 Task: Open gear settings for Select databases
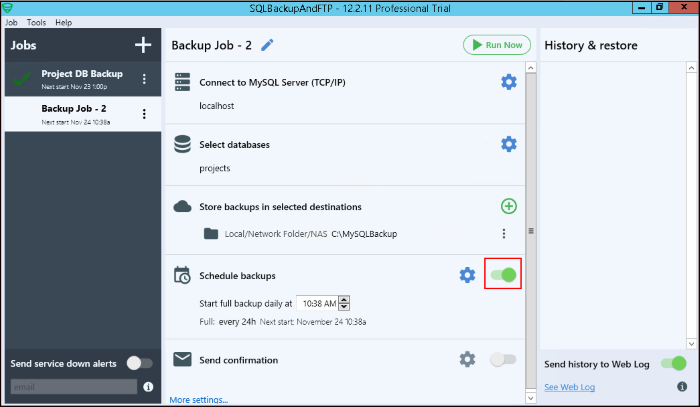tap(509, 144)
